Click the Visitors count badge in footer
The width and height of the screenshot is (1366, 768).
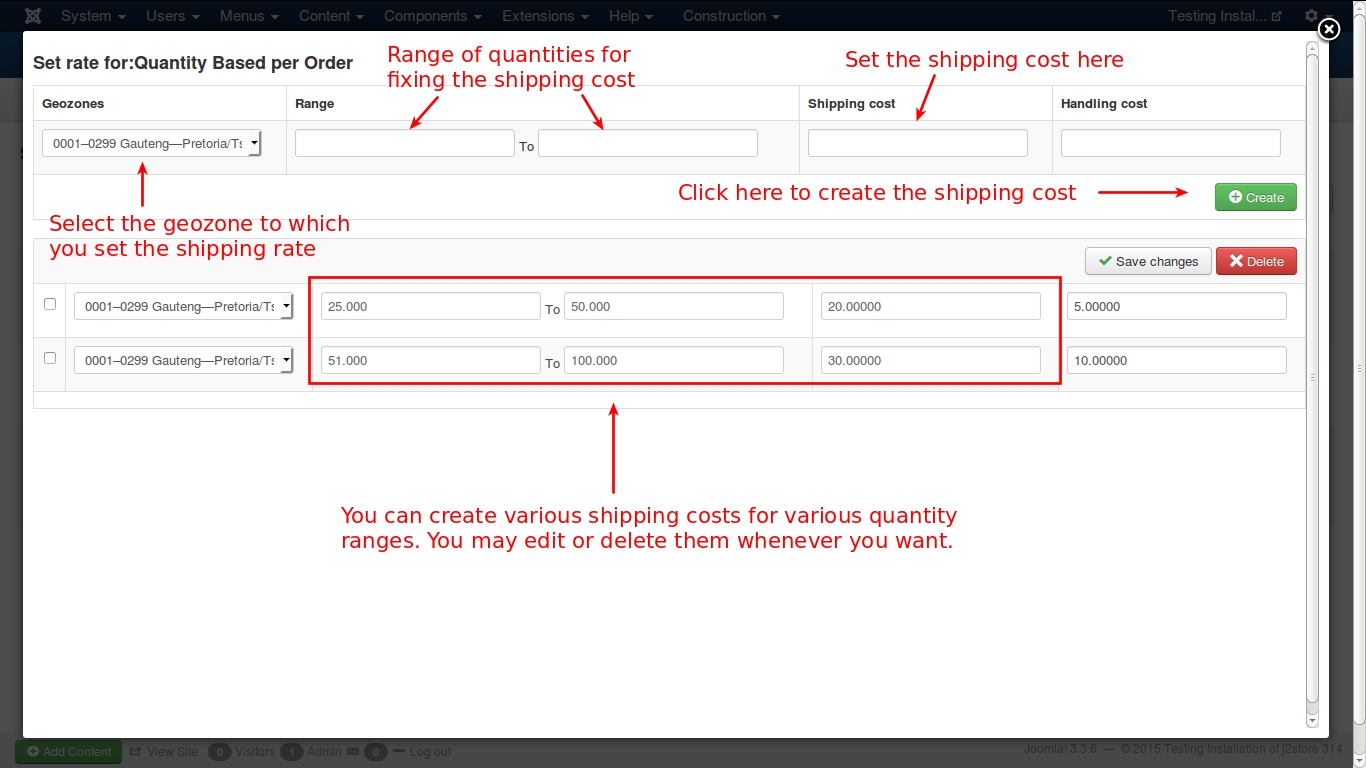click(x=219, y=752)
